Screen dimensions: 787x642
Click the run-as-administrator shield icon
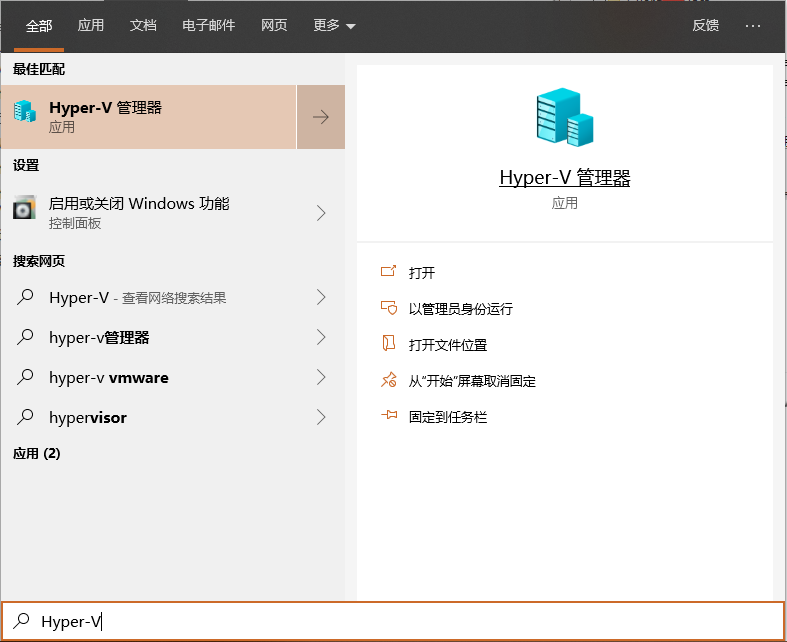(x=388, y=308)
